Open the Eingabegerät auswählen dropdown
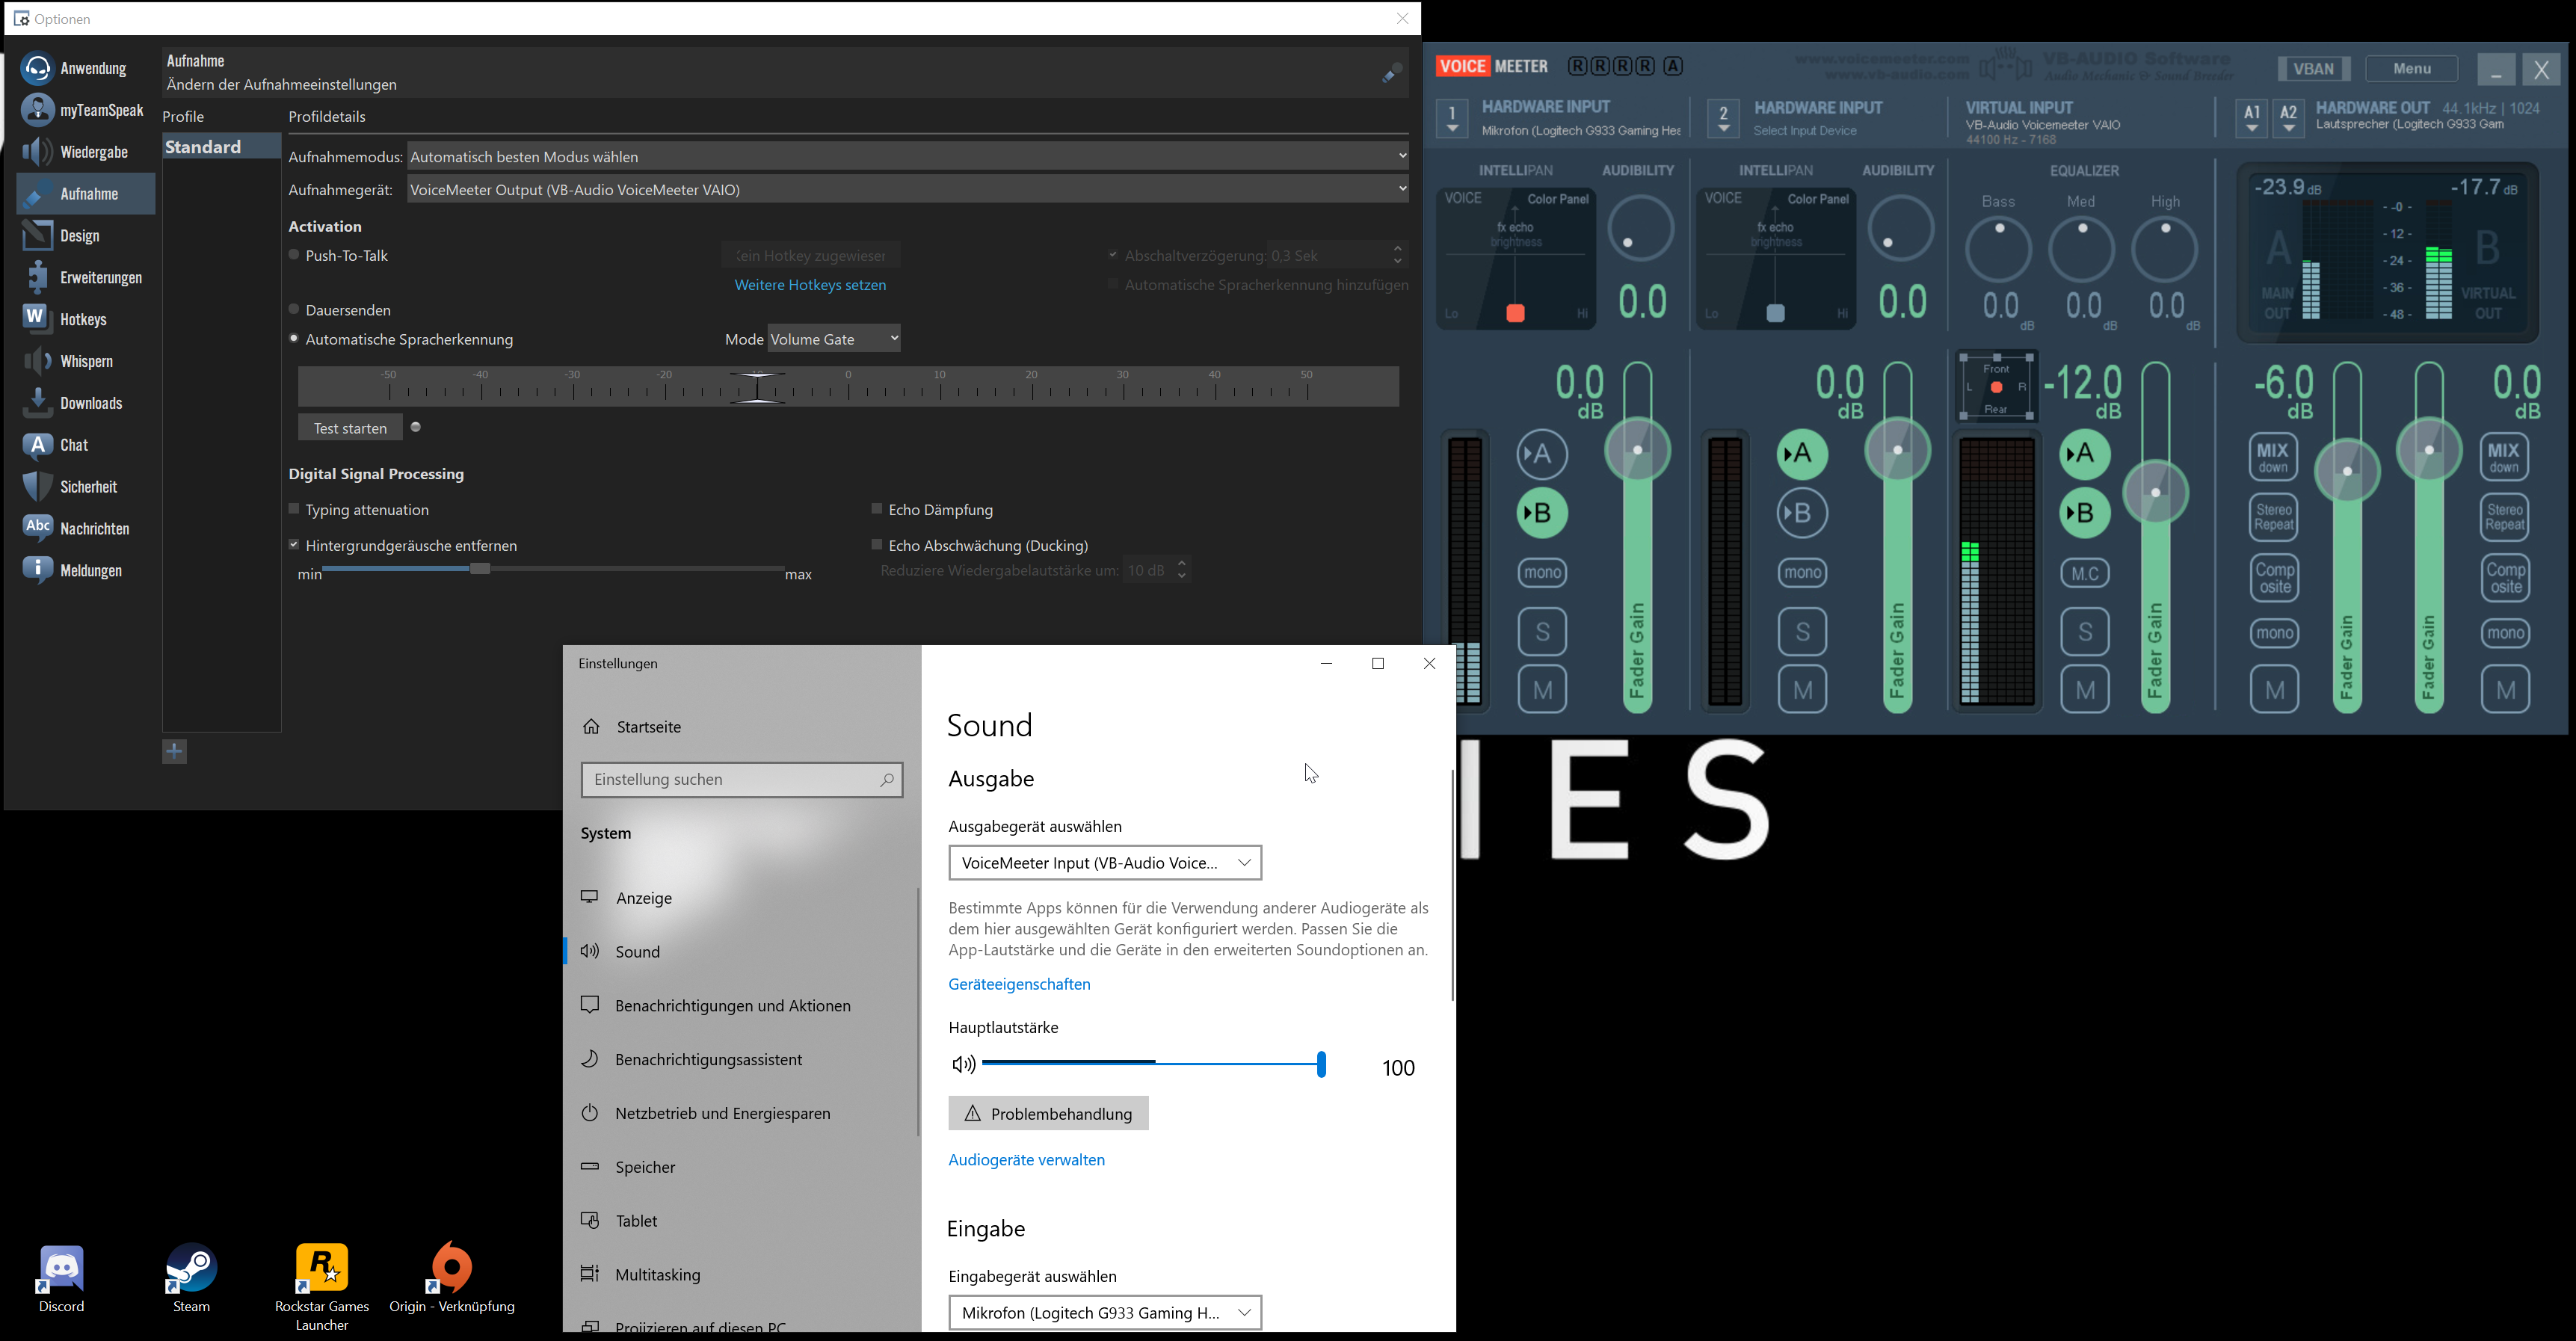 point(1105,1313)
